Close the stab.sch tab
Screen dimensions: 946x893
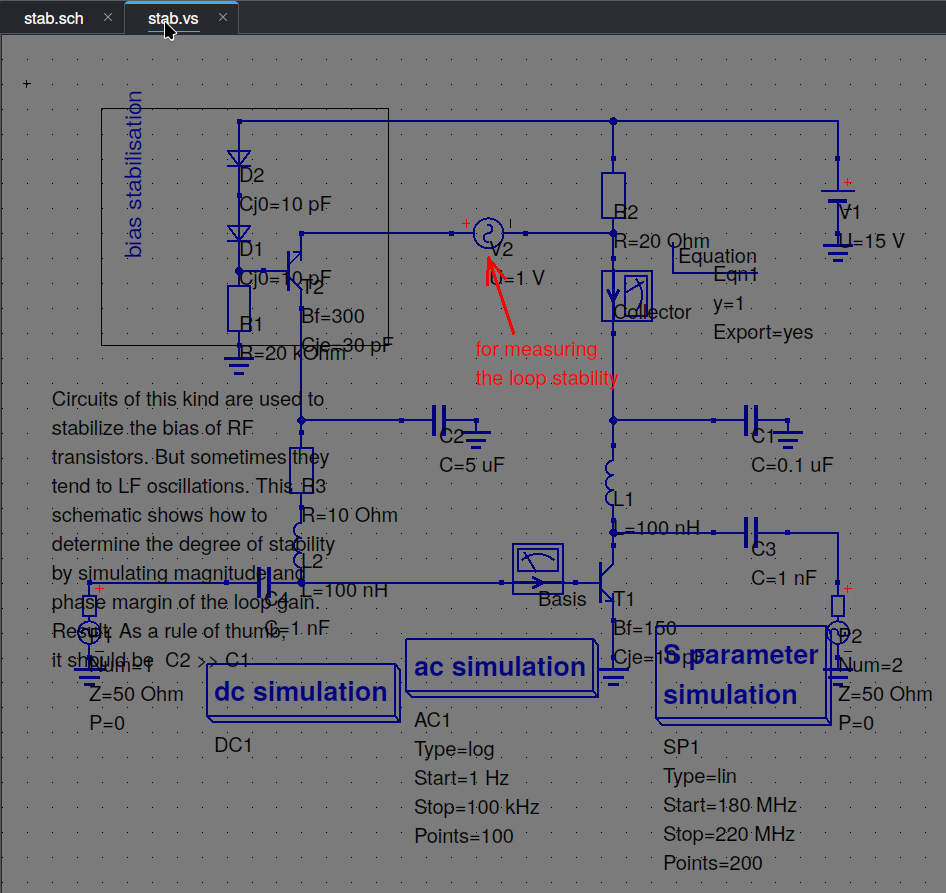coord(108,18)
